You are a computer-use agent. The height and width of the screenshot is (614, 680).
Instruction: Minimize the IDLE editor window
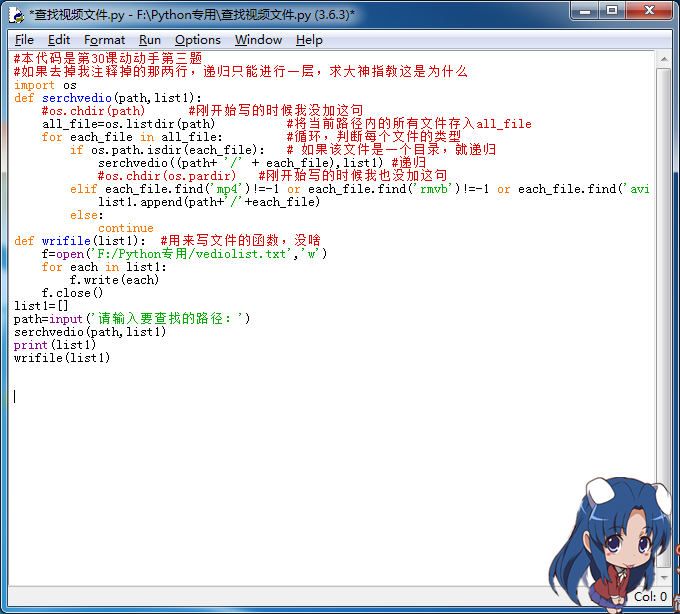(x=585, y=11)
